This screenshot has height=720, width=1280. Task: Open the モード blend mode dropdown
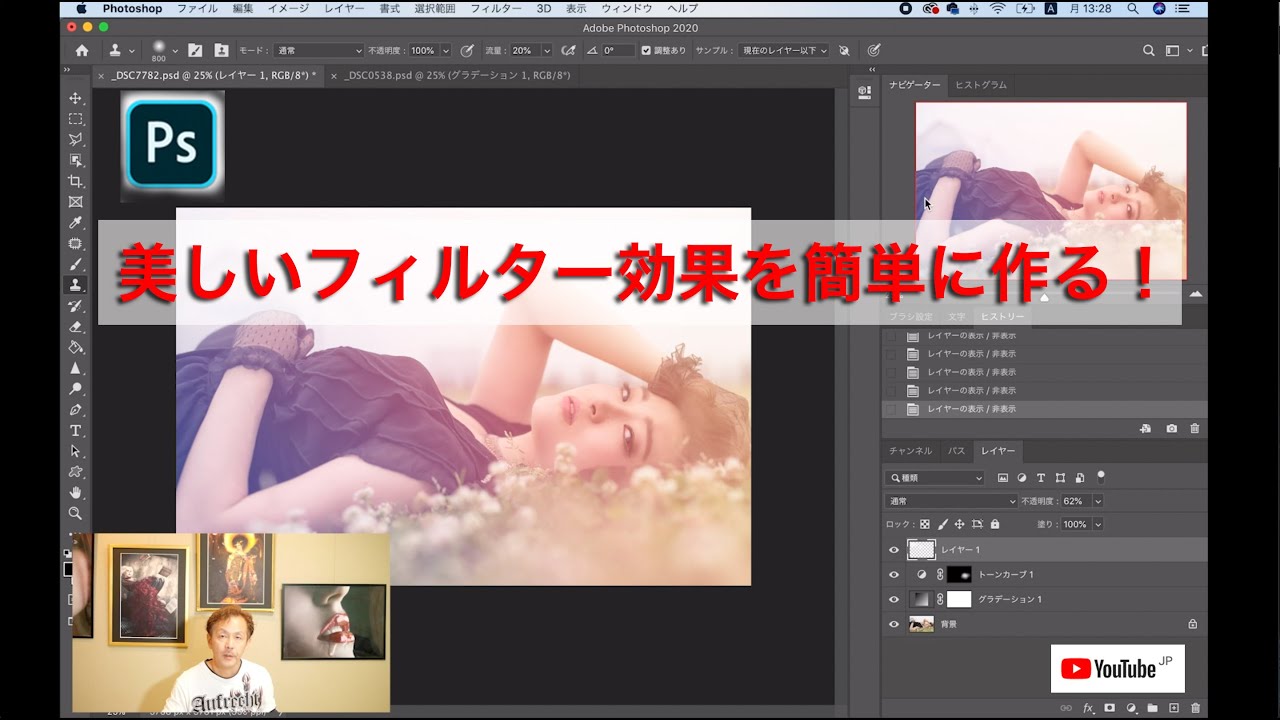coord(319,50)
